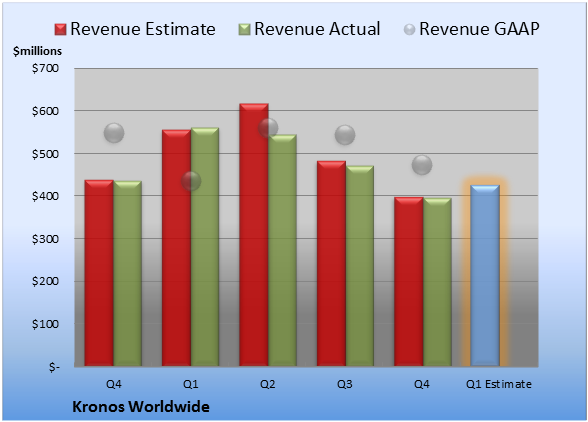Select the 'Revenue Actual' legend label

(x=317, y=29)
